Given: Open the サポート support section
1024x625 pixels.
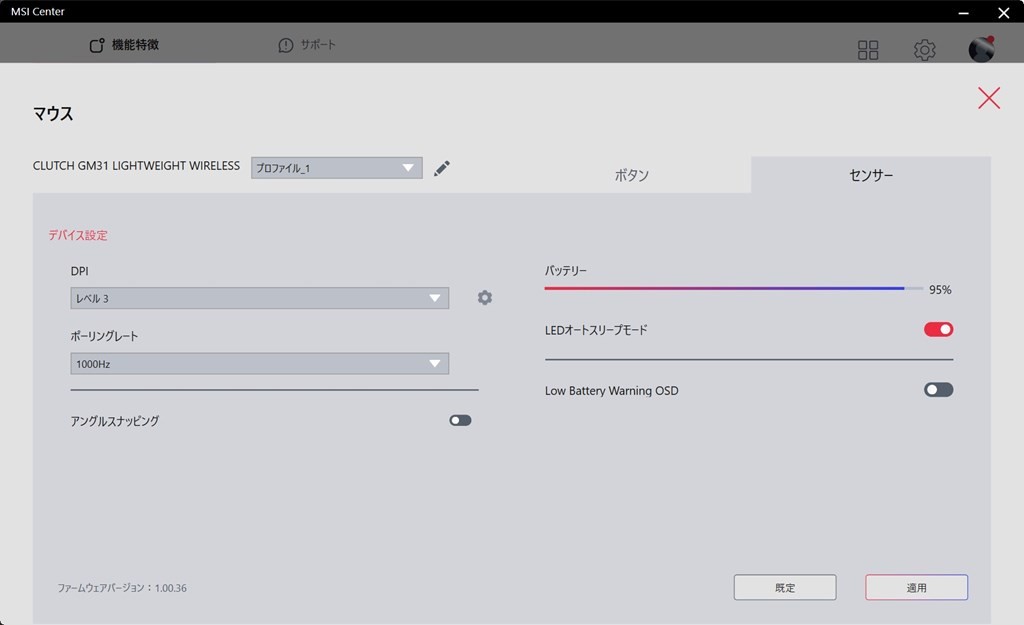Looking at the screenshot, I should 307,45.
